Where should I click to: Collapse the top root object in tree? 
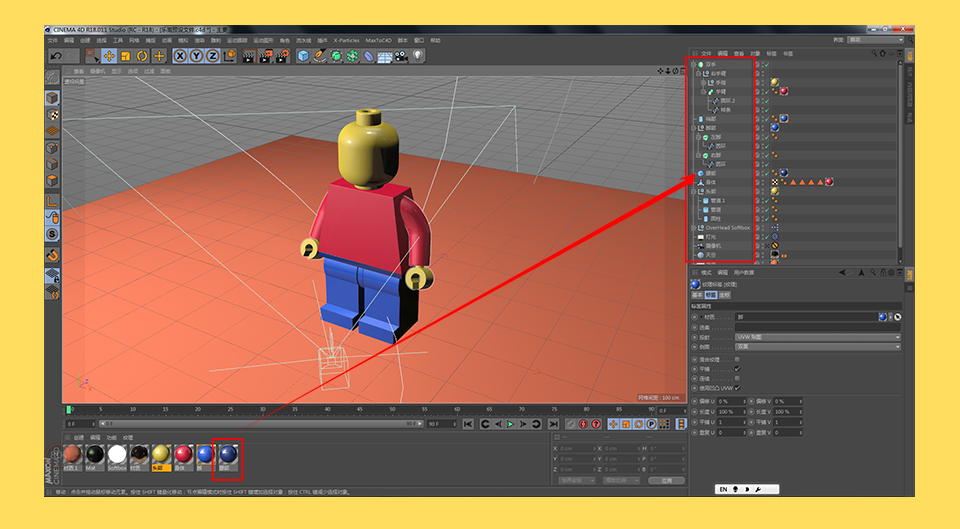694,64
